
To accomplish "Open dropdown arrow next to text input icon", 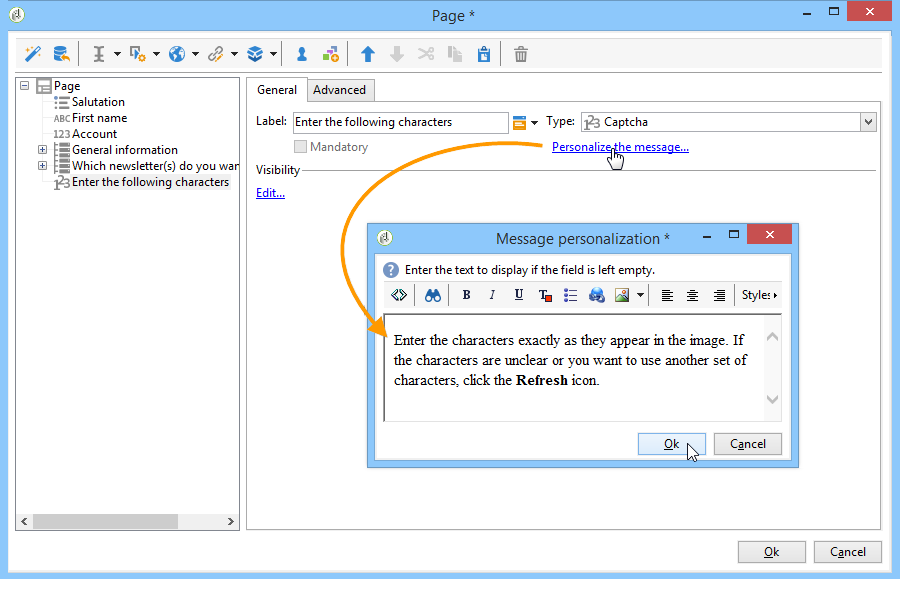I will pos(117,54).
